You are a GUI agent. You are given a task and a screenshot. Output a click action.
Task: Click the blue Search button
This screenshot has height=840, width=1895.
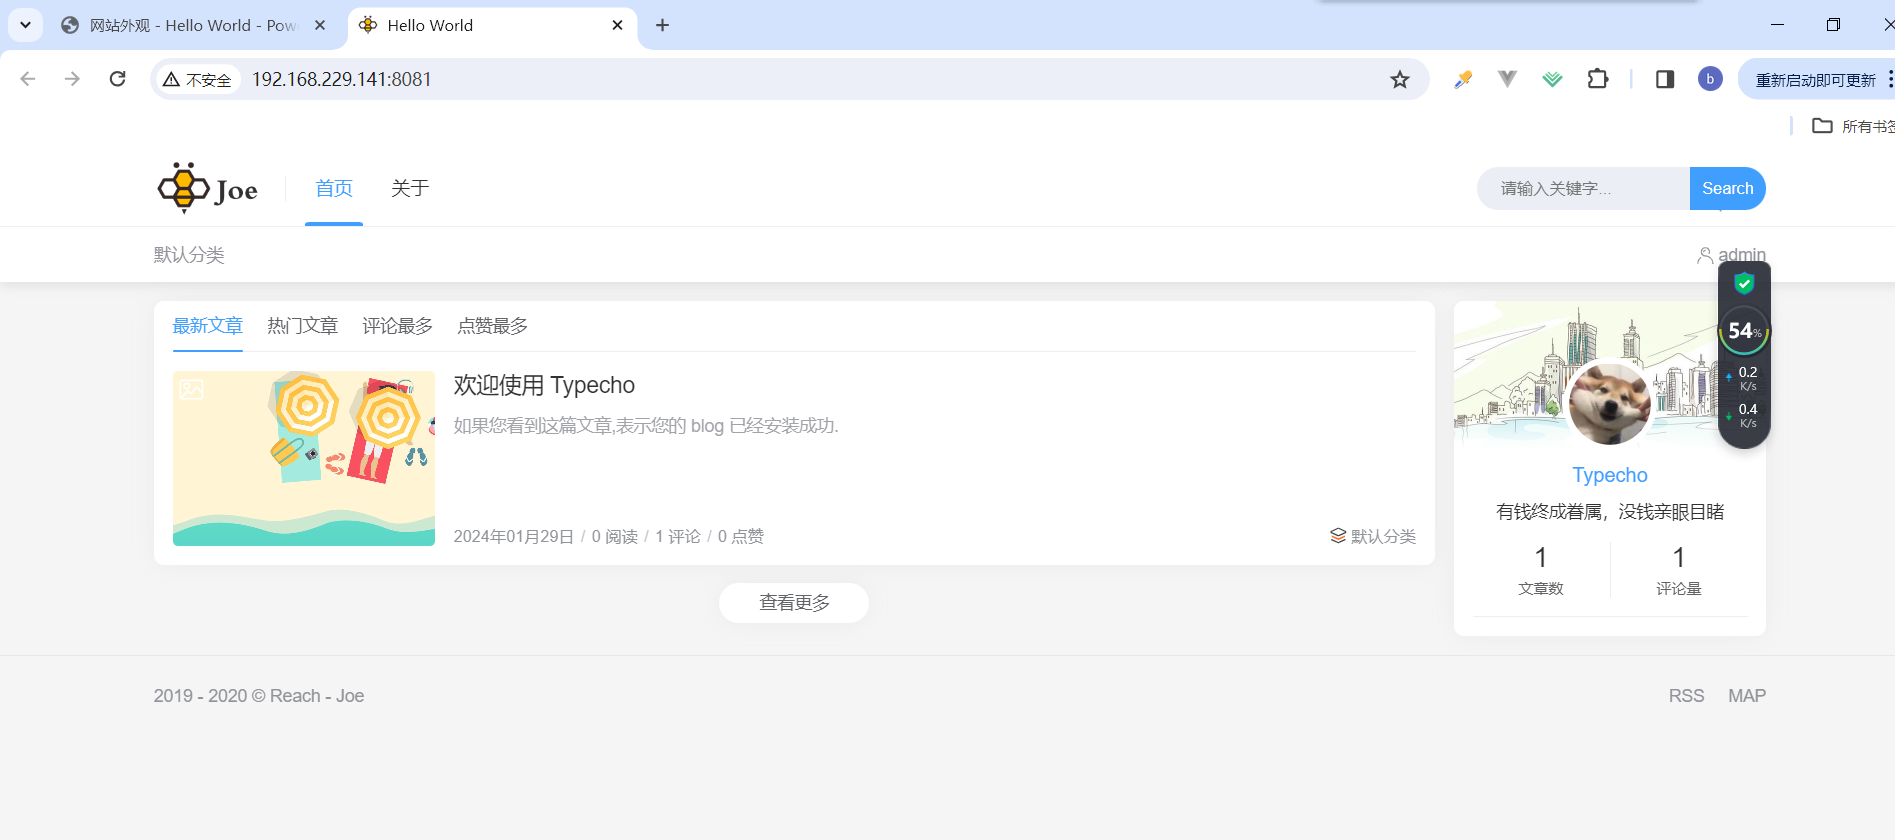coord(1727,188)
